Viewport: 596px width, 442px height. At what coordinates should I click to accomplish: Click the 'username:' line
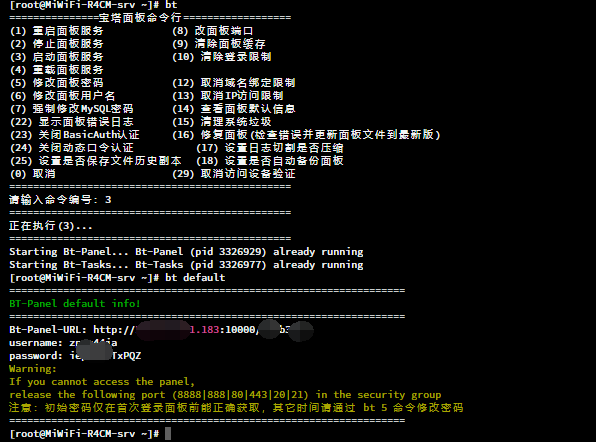tap(63, 343)
